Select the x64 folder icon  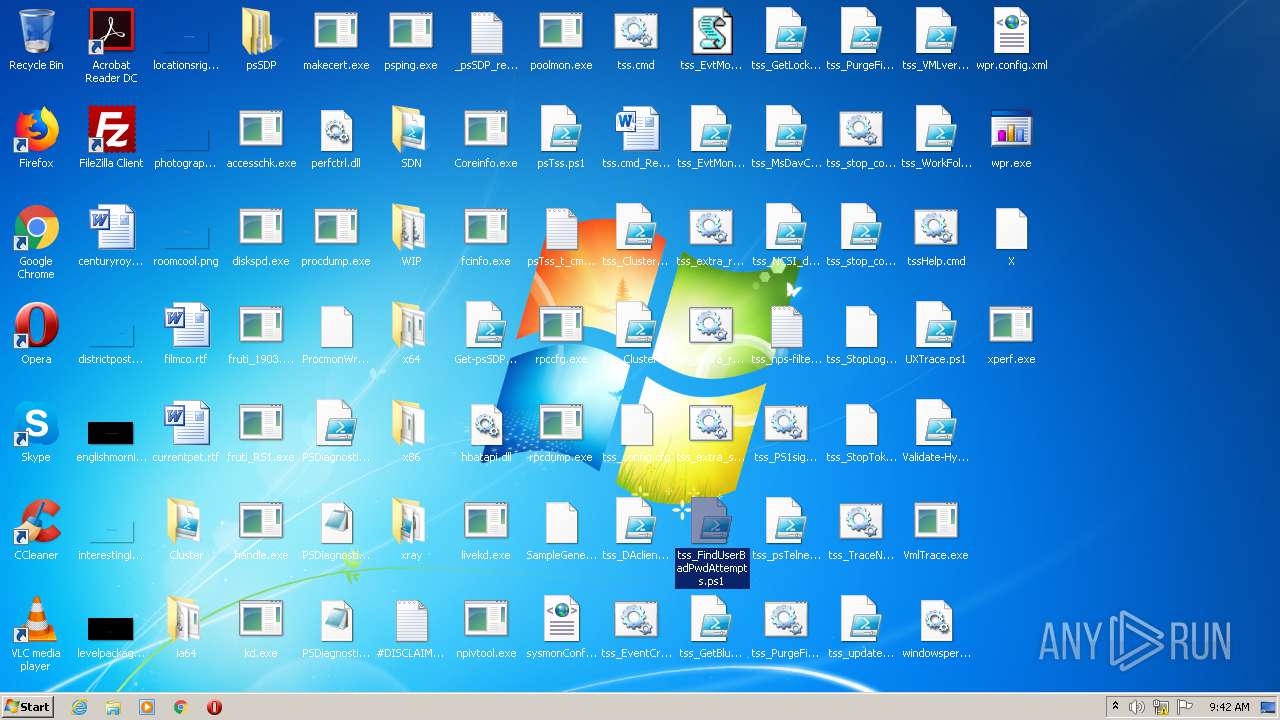(x=411, y=334)
